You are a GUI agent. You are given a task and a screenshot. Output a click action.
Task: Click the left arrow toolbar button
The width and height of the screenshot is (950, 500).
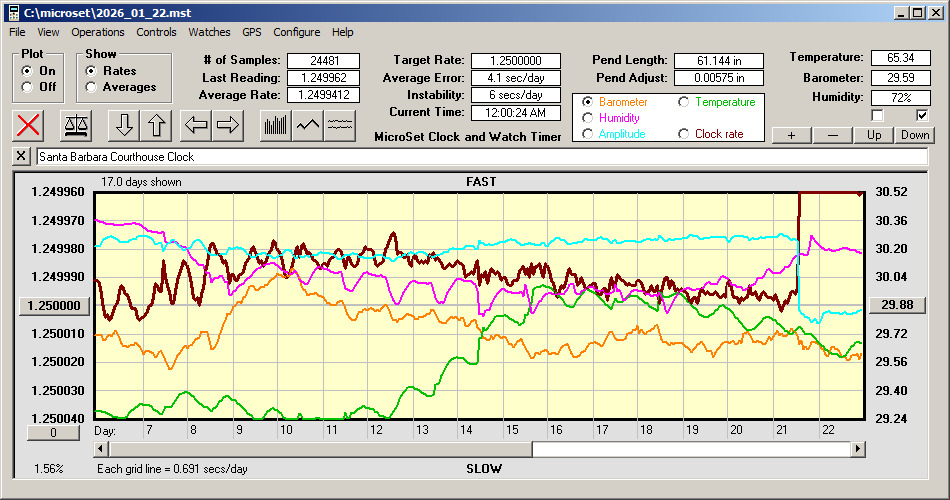click(x=196, y=125)
